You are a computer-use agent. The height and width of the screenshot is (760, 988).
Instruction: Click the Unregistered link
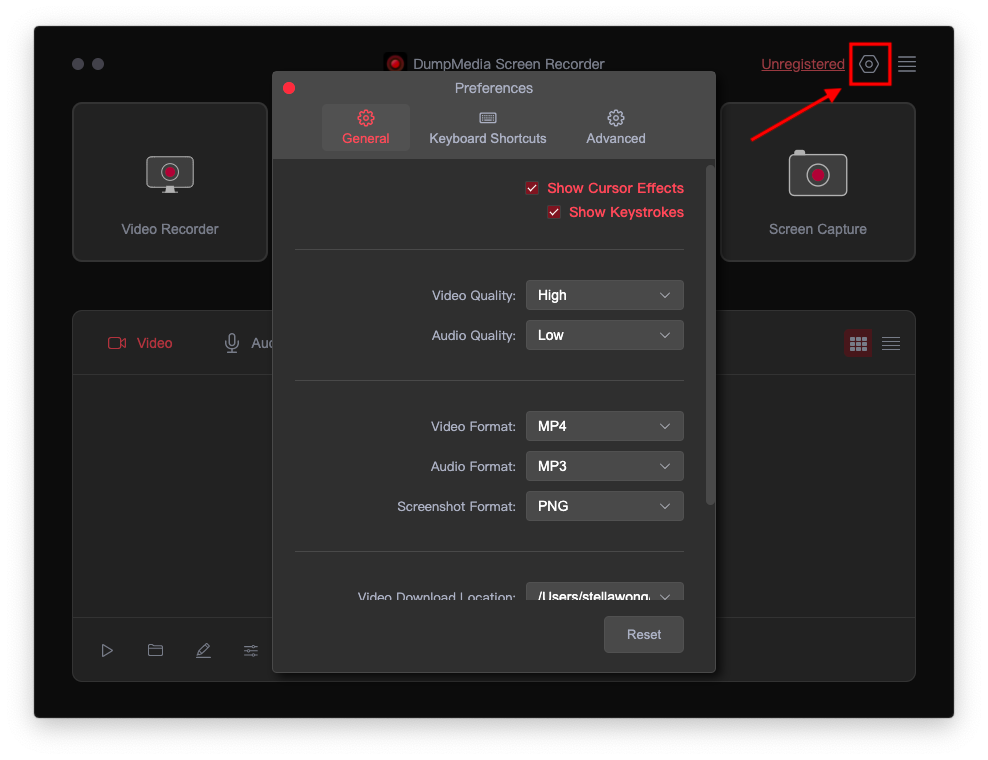[803, 64]
